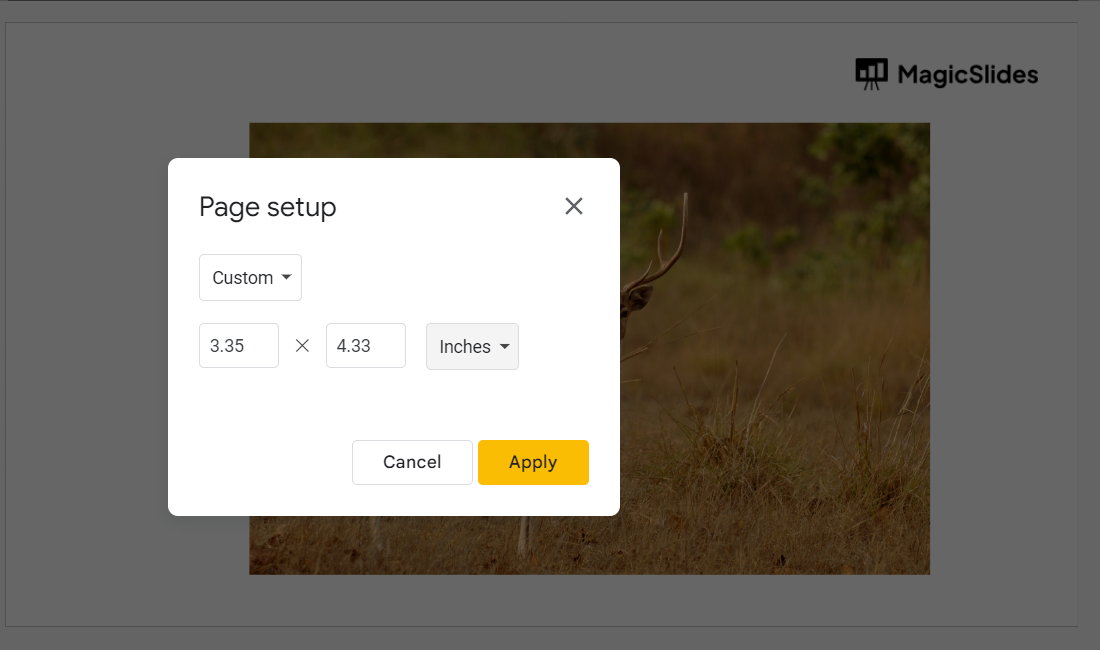Image resolution: width=1100 pixels, height=650 pixels.
Task: Click the width field showing 3.35
Action: [239, 346]
